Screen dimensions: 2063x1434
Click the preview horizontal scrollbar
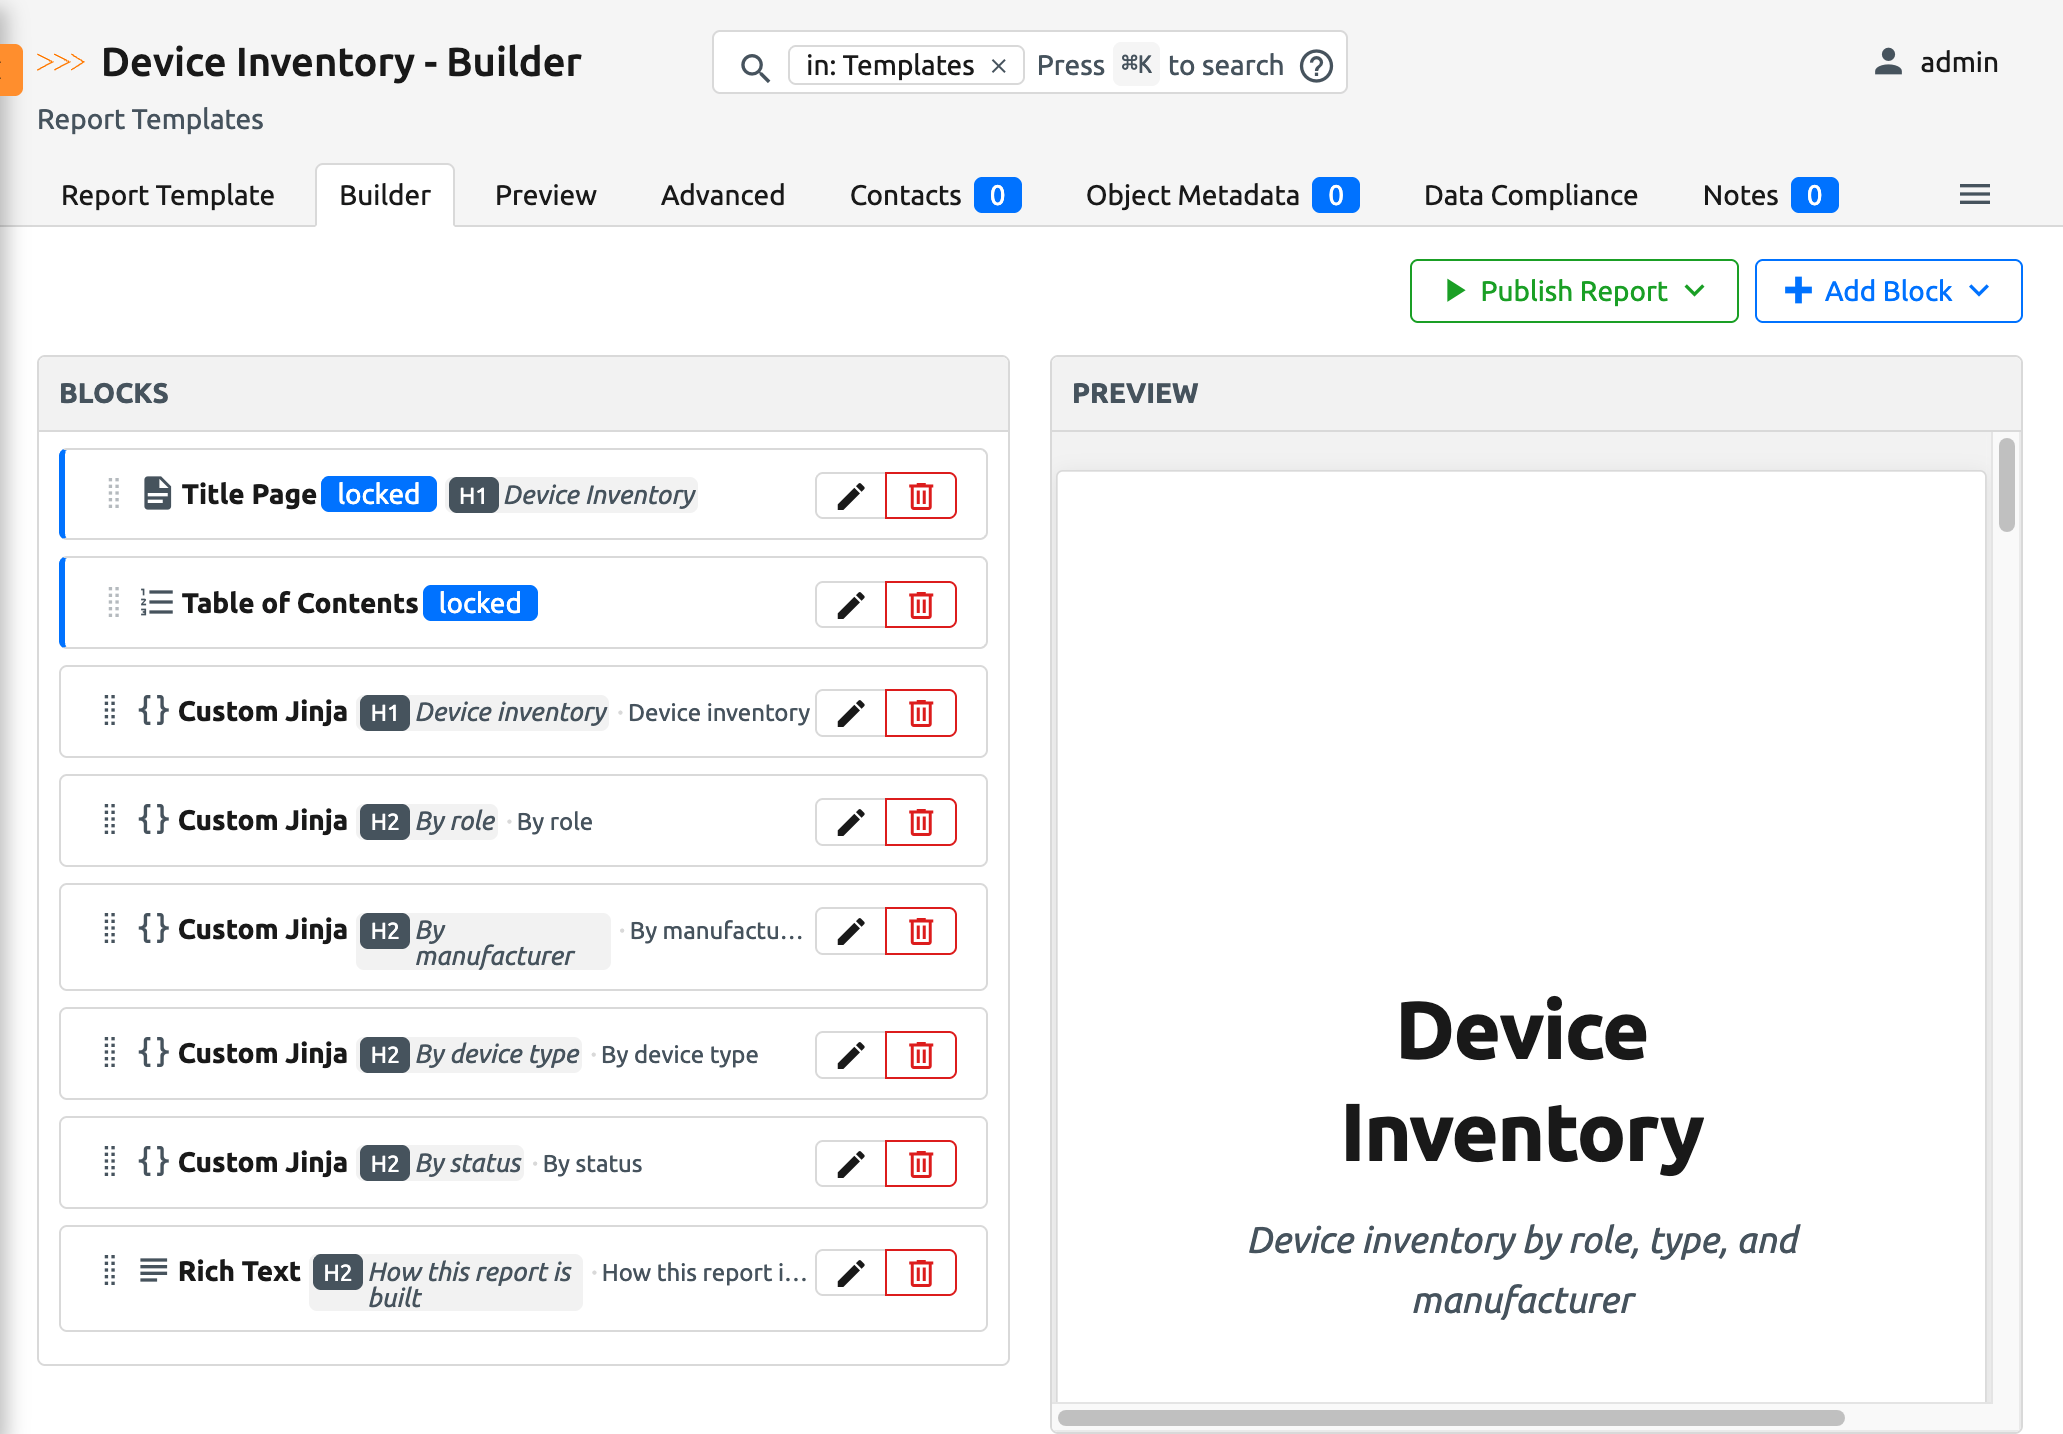pos(1451,1417)
